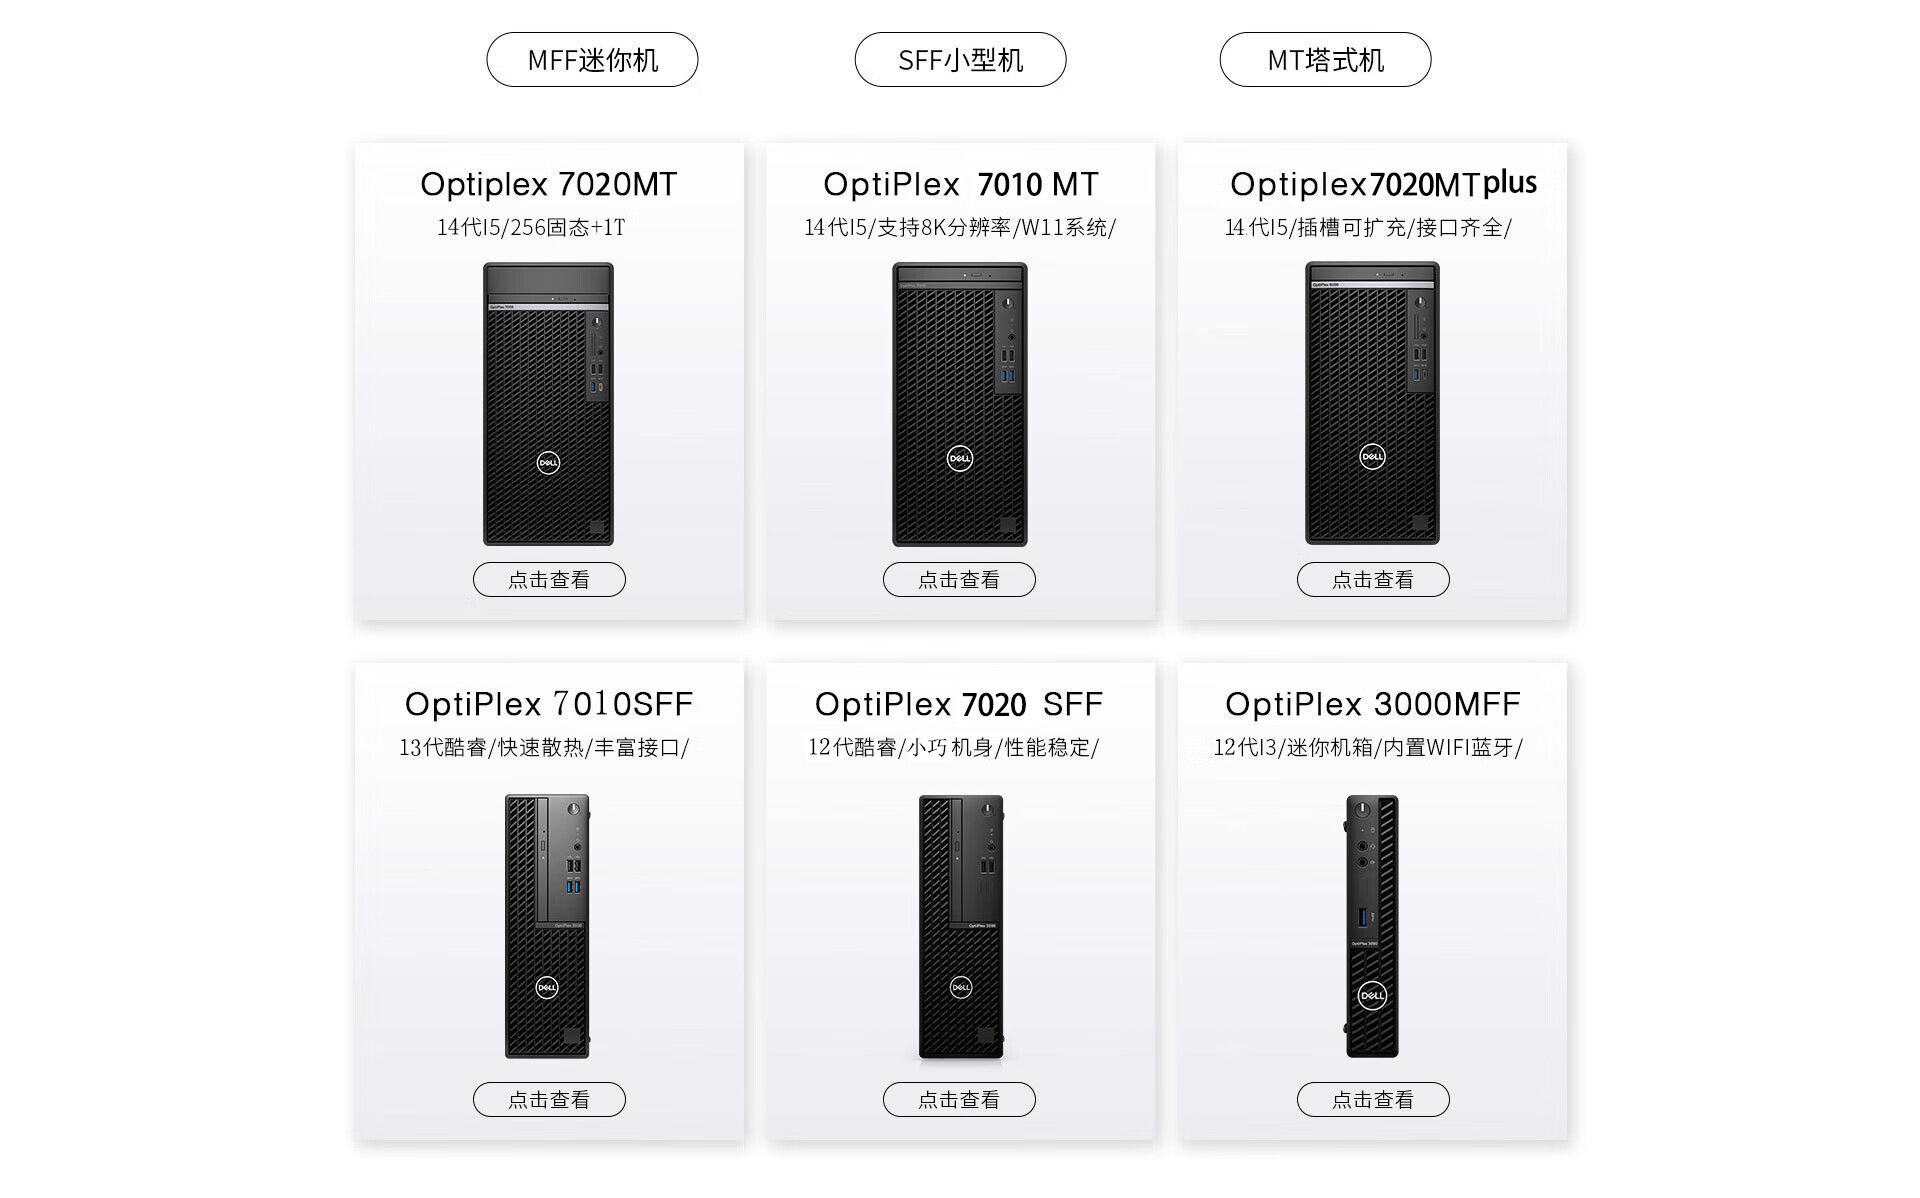
Task: Click 点击查看 under OptiPlex 7010SFF
Action: point(549,1100)
